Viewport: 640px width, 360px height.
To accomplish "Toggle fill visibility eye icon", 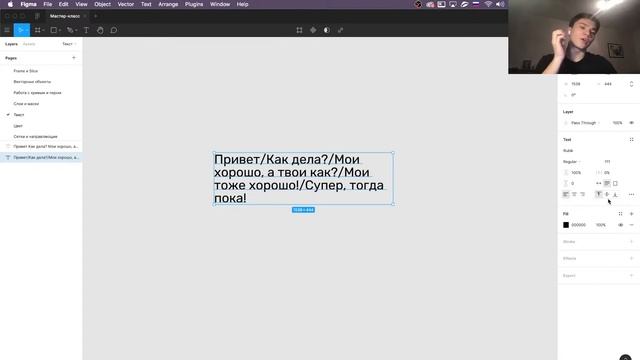I will (x=620, y=225).
